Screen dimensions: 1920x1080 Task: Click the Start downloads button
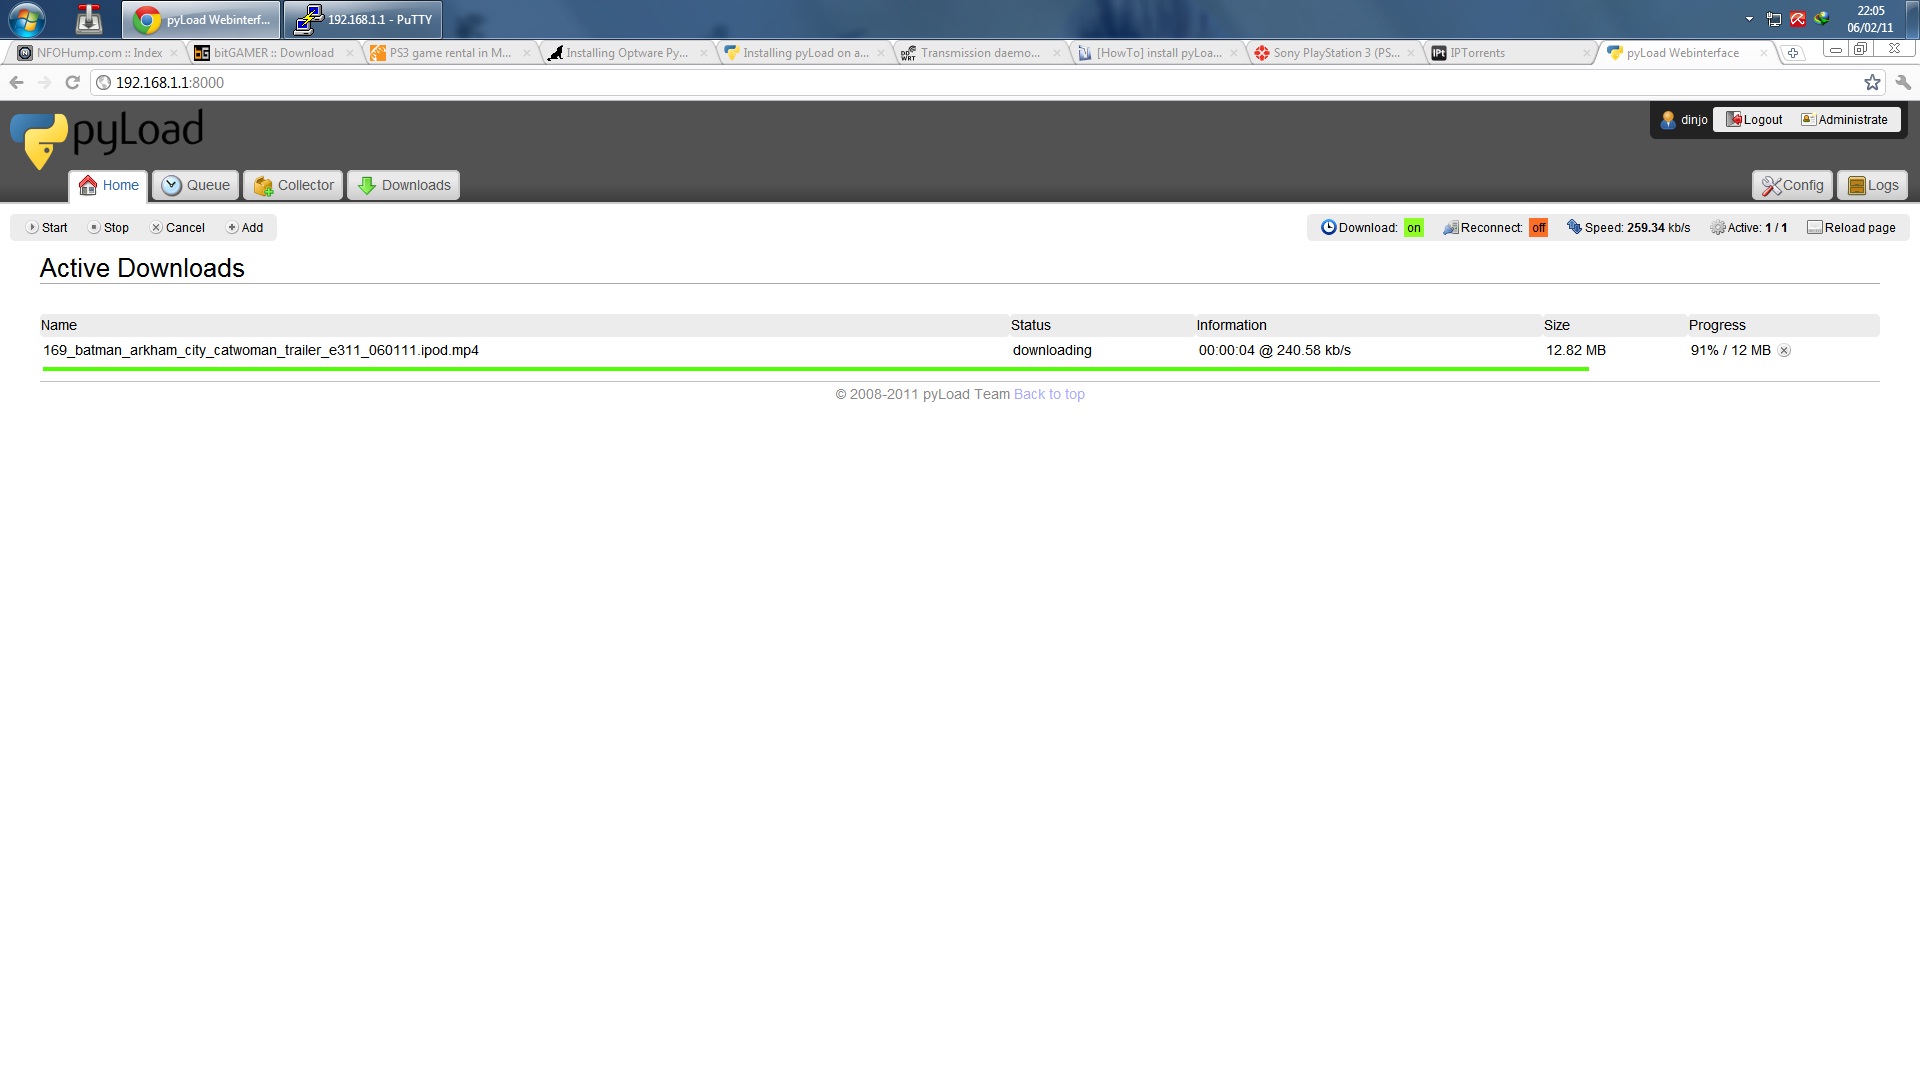click(x=46, y=228)
